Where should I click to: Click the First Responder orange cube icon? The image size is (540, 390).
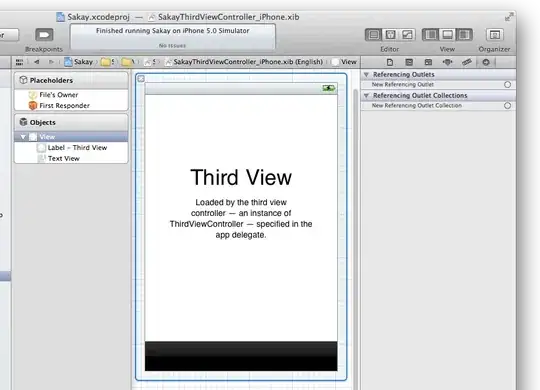coord(32,105)
